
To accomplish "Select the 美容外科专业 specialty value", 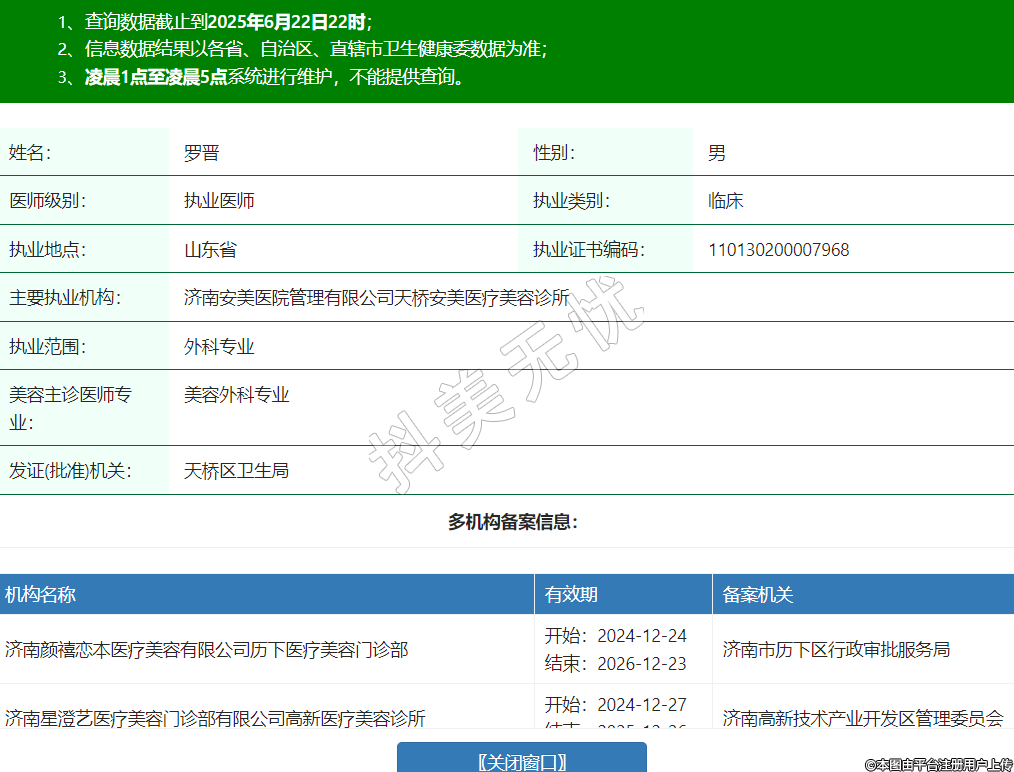I will [x=237, y=395].
